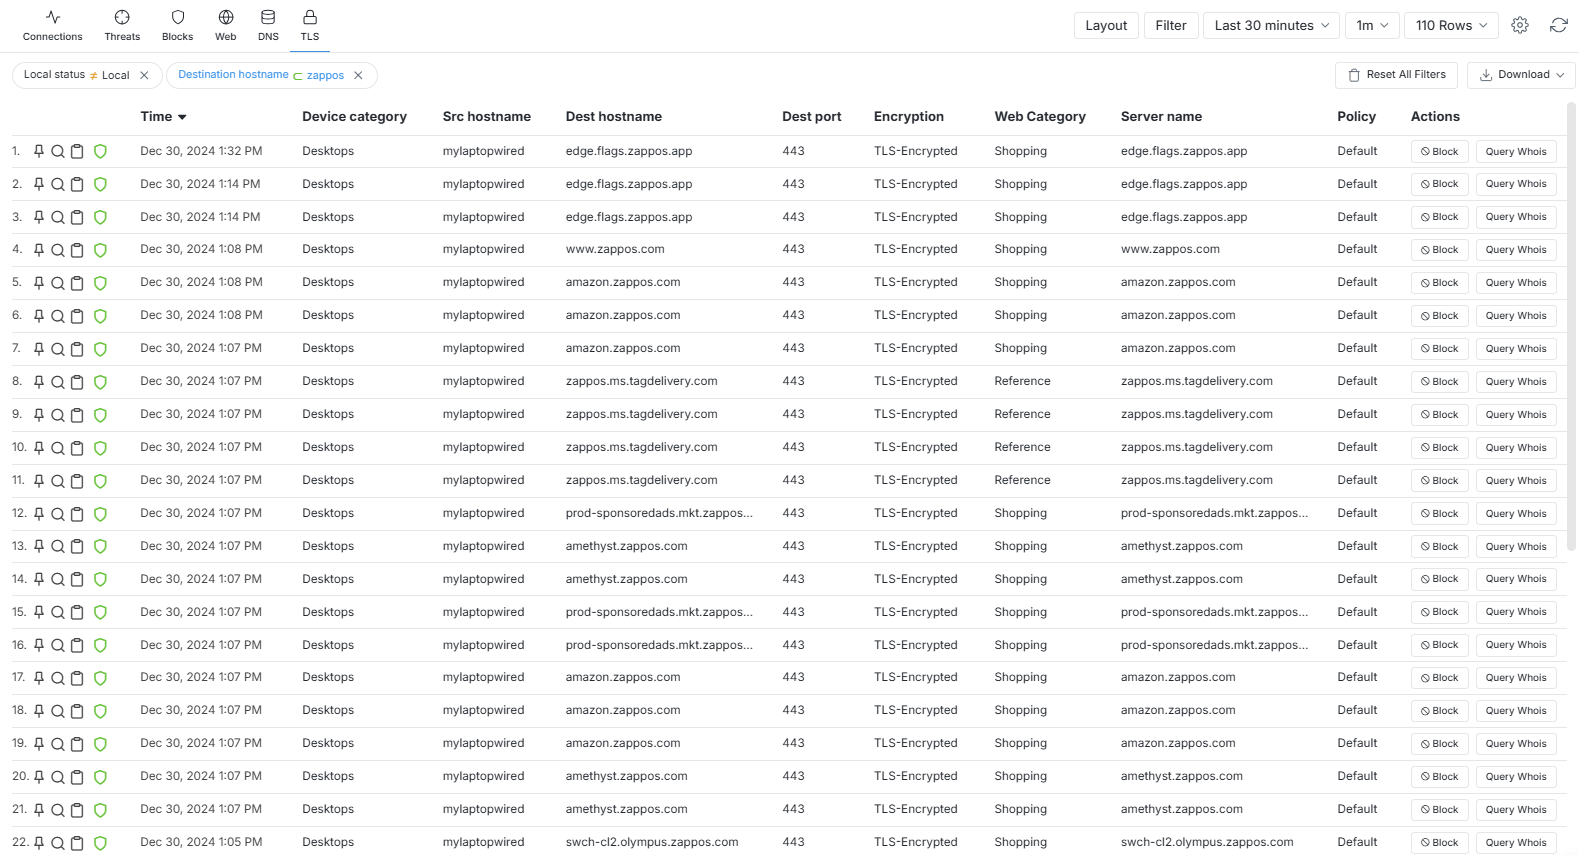
Task: Click the vertical scrollbar on the table
Action: pos(1571,326)
